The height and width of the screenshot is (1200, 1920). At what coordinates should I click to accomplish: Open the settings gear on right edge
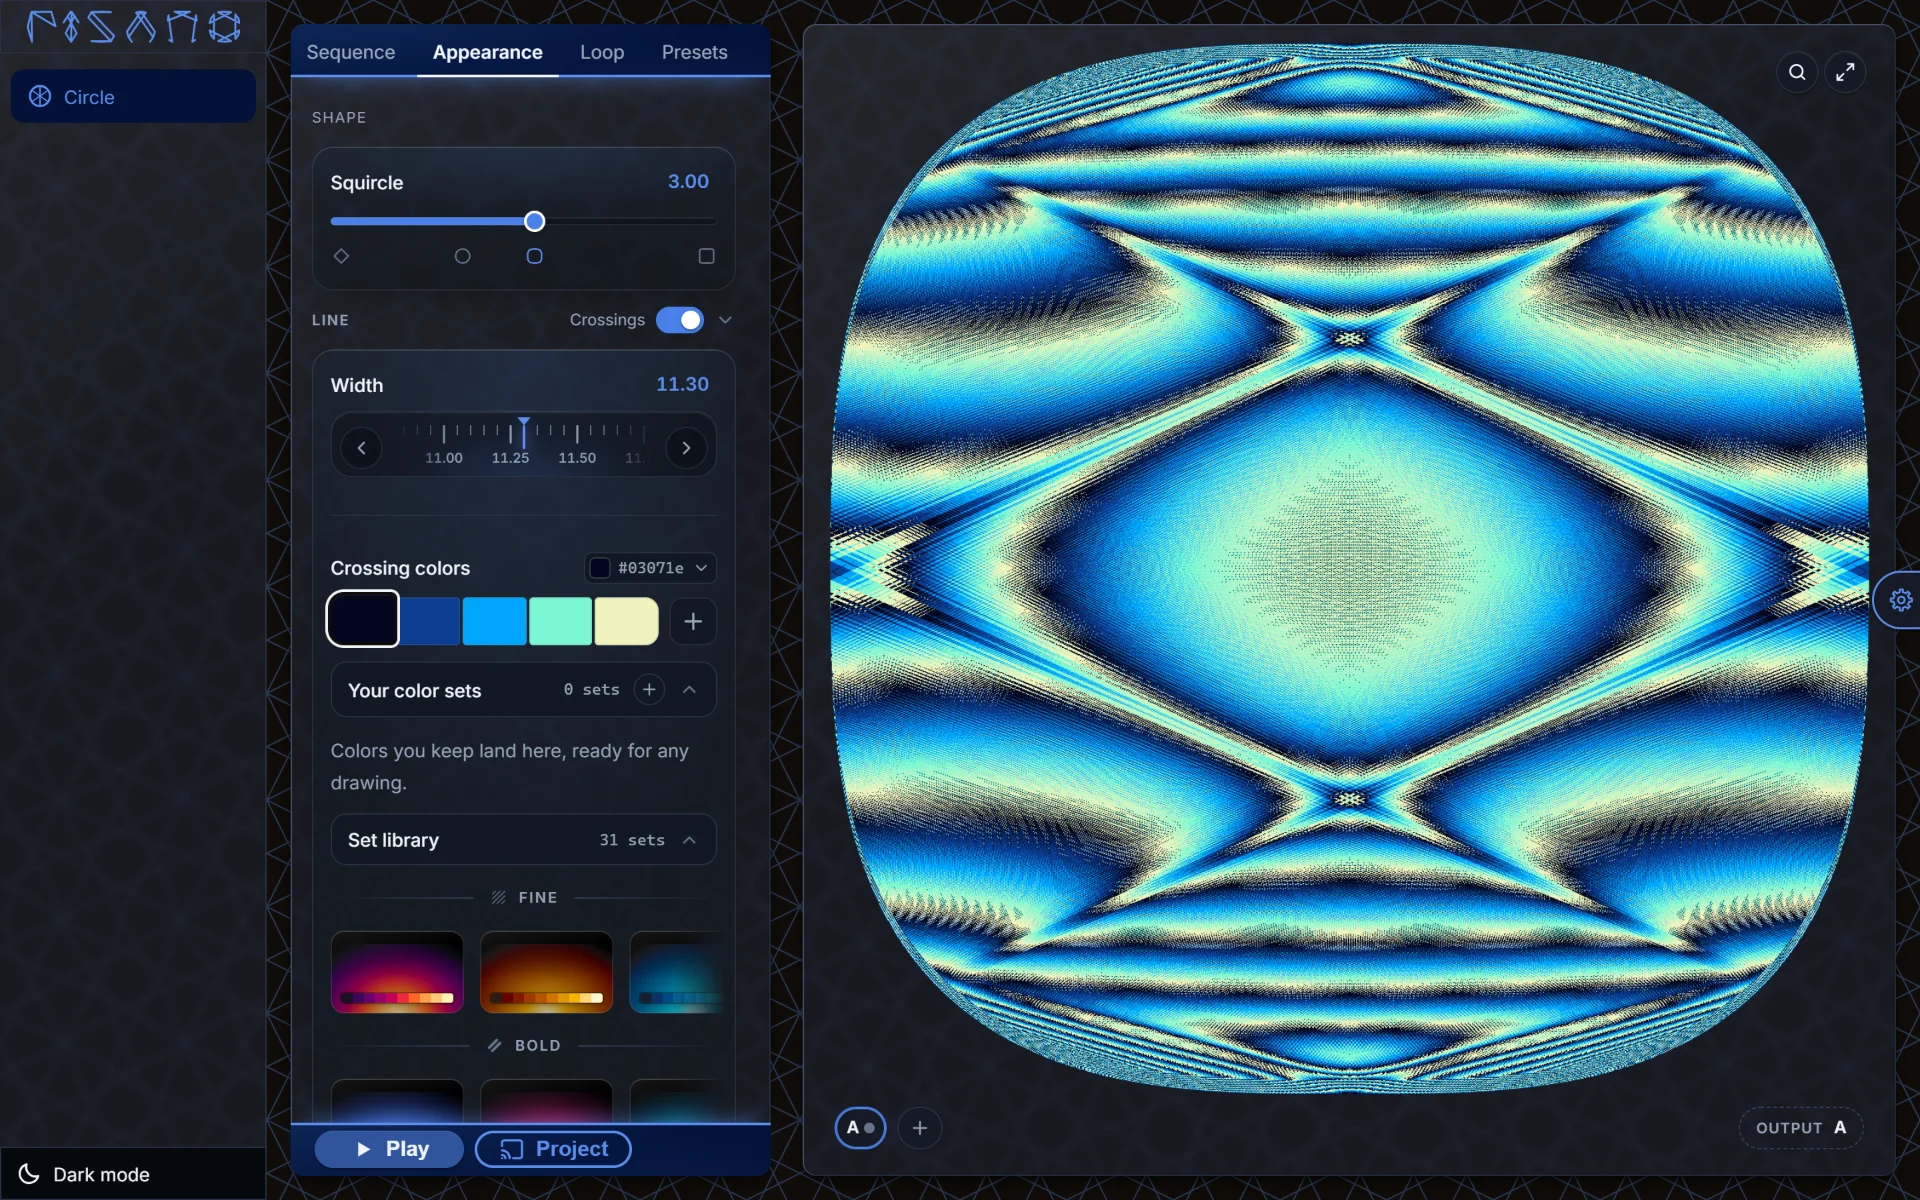(x=1900, y=600)
